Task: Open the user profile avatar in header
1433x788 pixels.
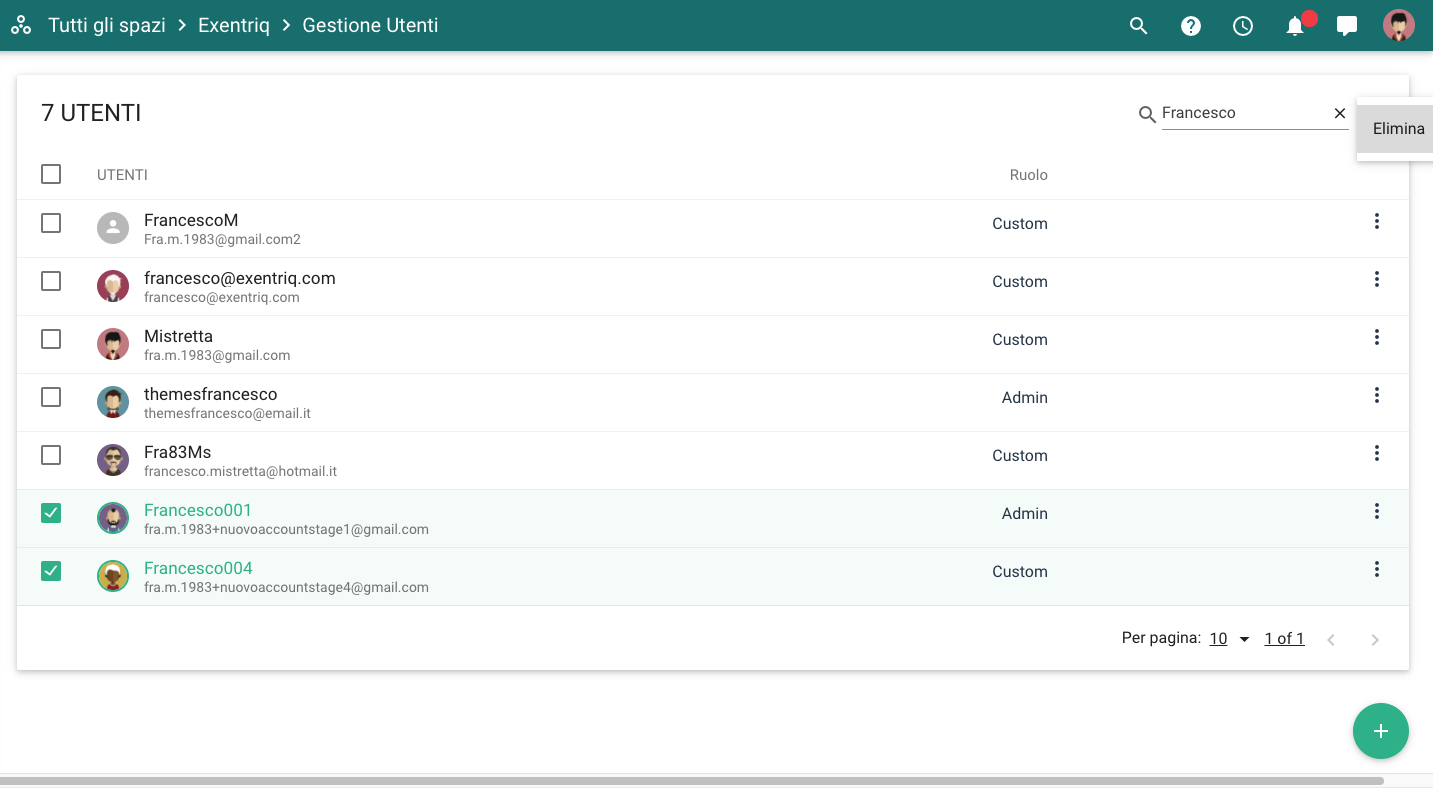Action: (x=1399, y=26)
